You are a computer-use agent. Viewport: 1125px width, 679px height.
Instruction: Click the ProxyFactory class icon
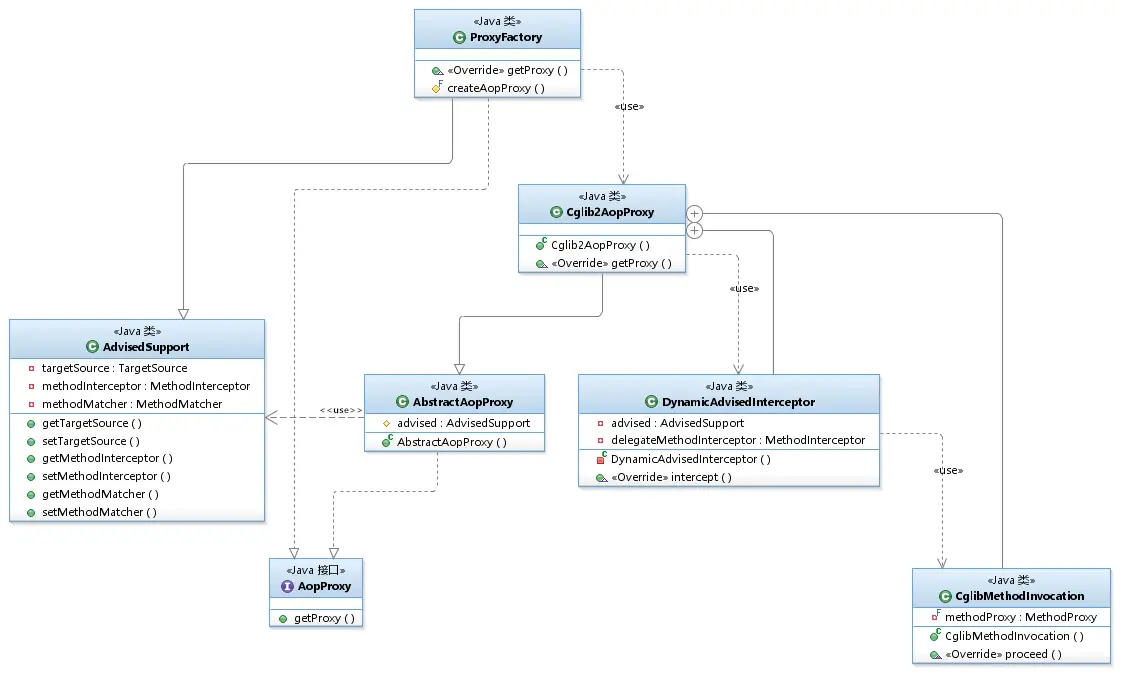pyautogui.click(x=459, y=37)
